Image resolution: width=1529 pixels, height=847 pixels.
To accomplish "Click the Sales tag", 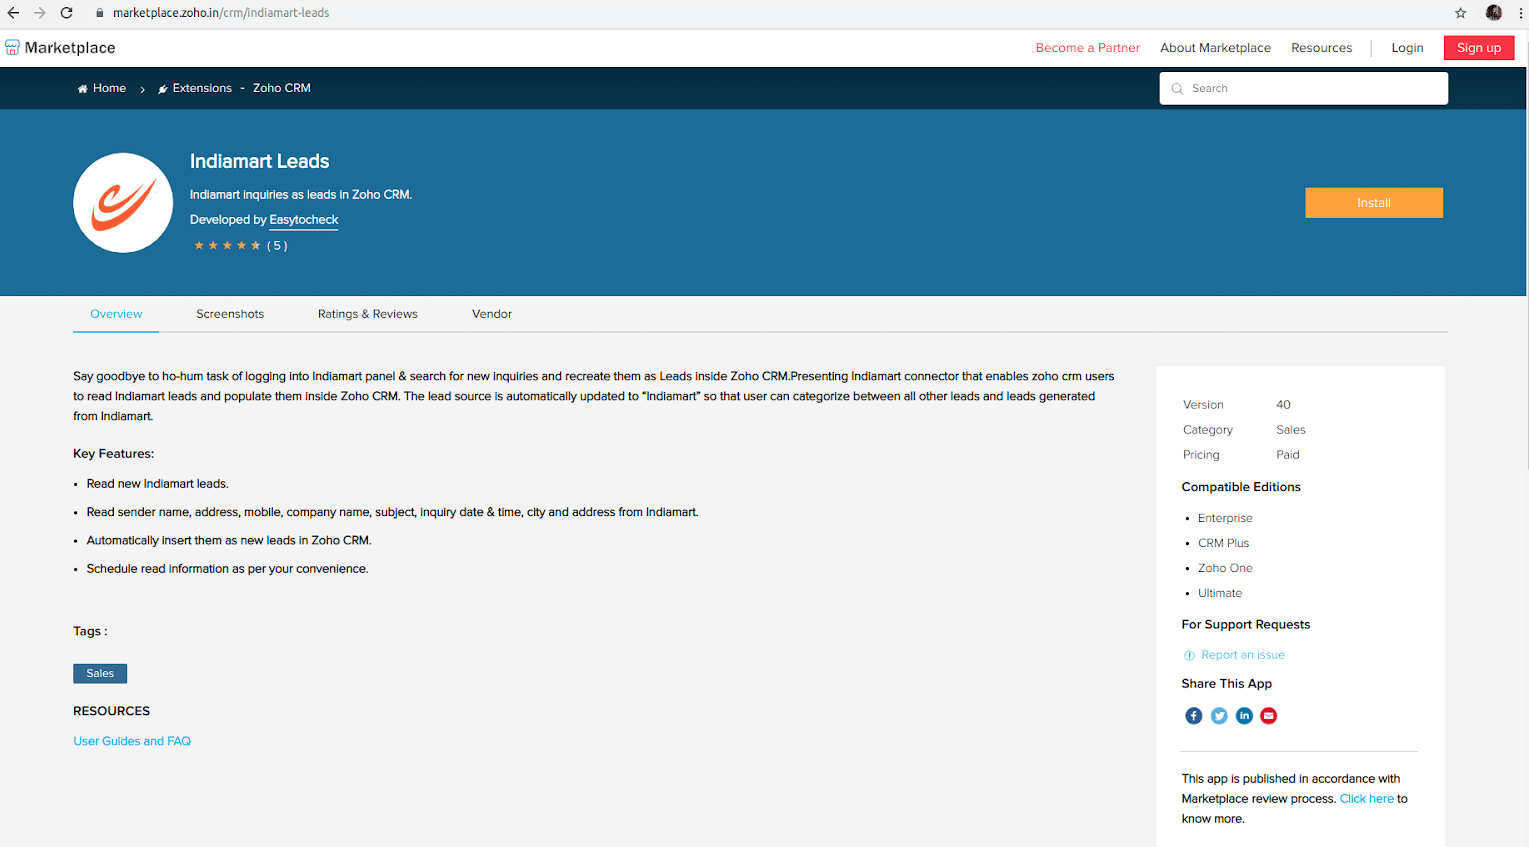I will [100, 674].
